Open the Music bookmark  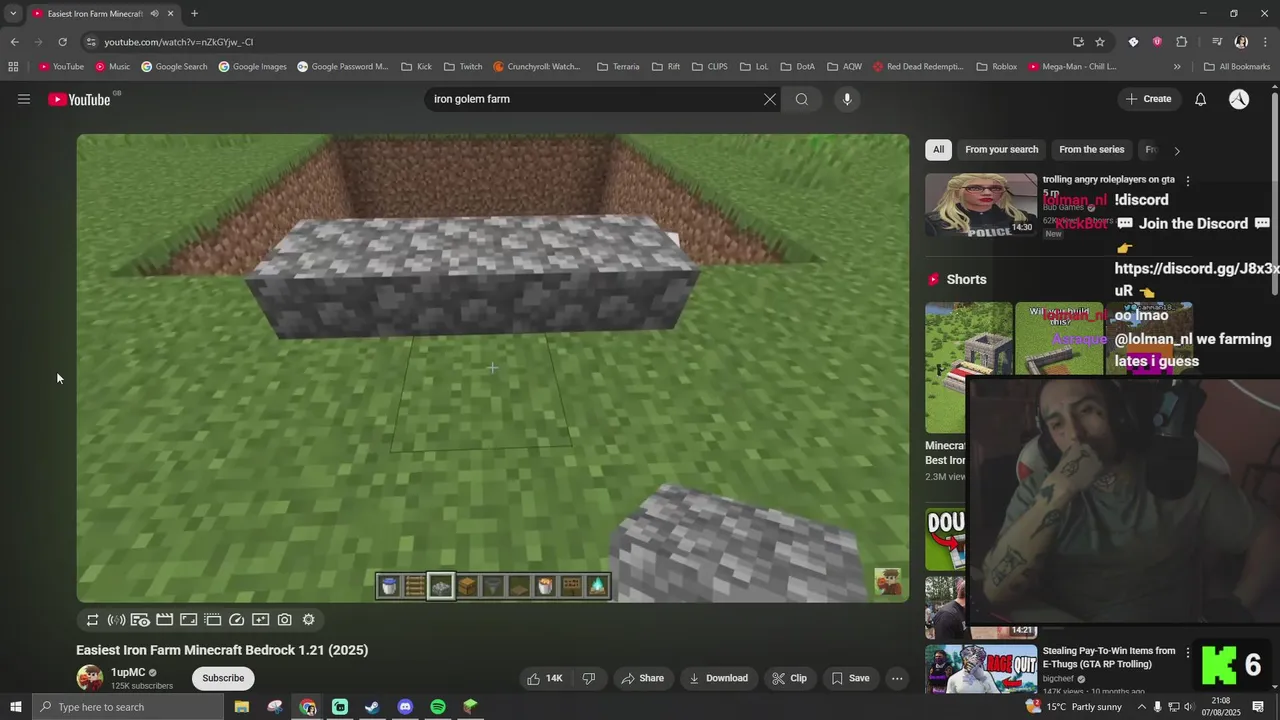pos(113,67)
